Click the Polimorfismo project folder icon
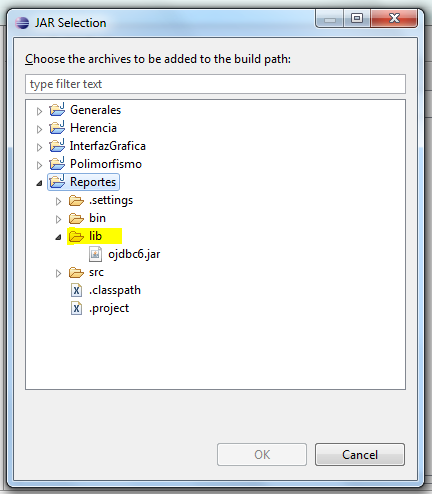This screenshot has width=432, height=494. [57, 163]
